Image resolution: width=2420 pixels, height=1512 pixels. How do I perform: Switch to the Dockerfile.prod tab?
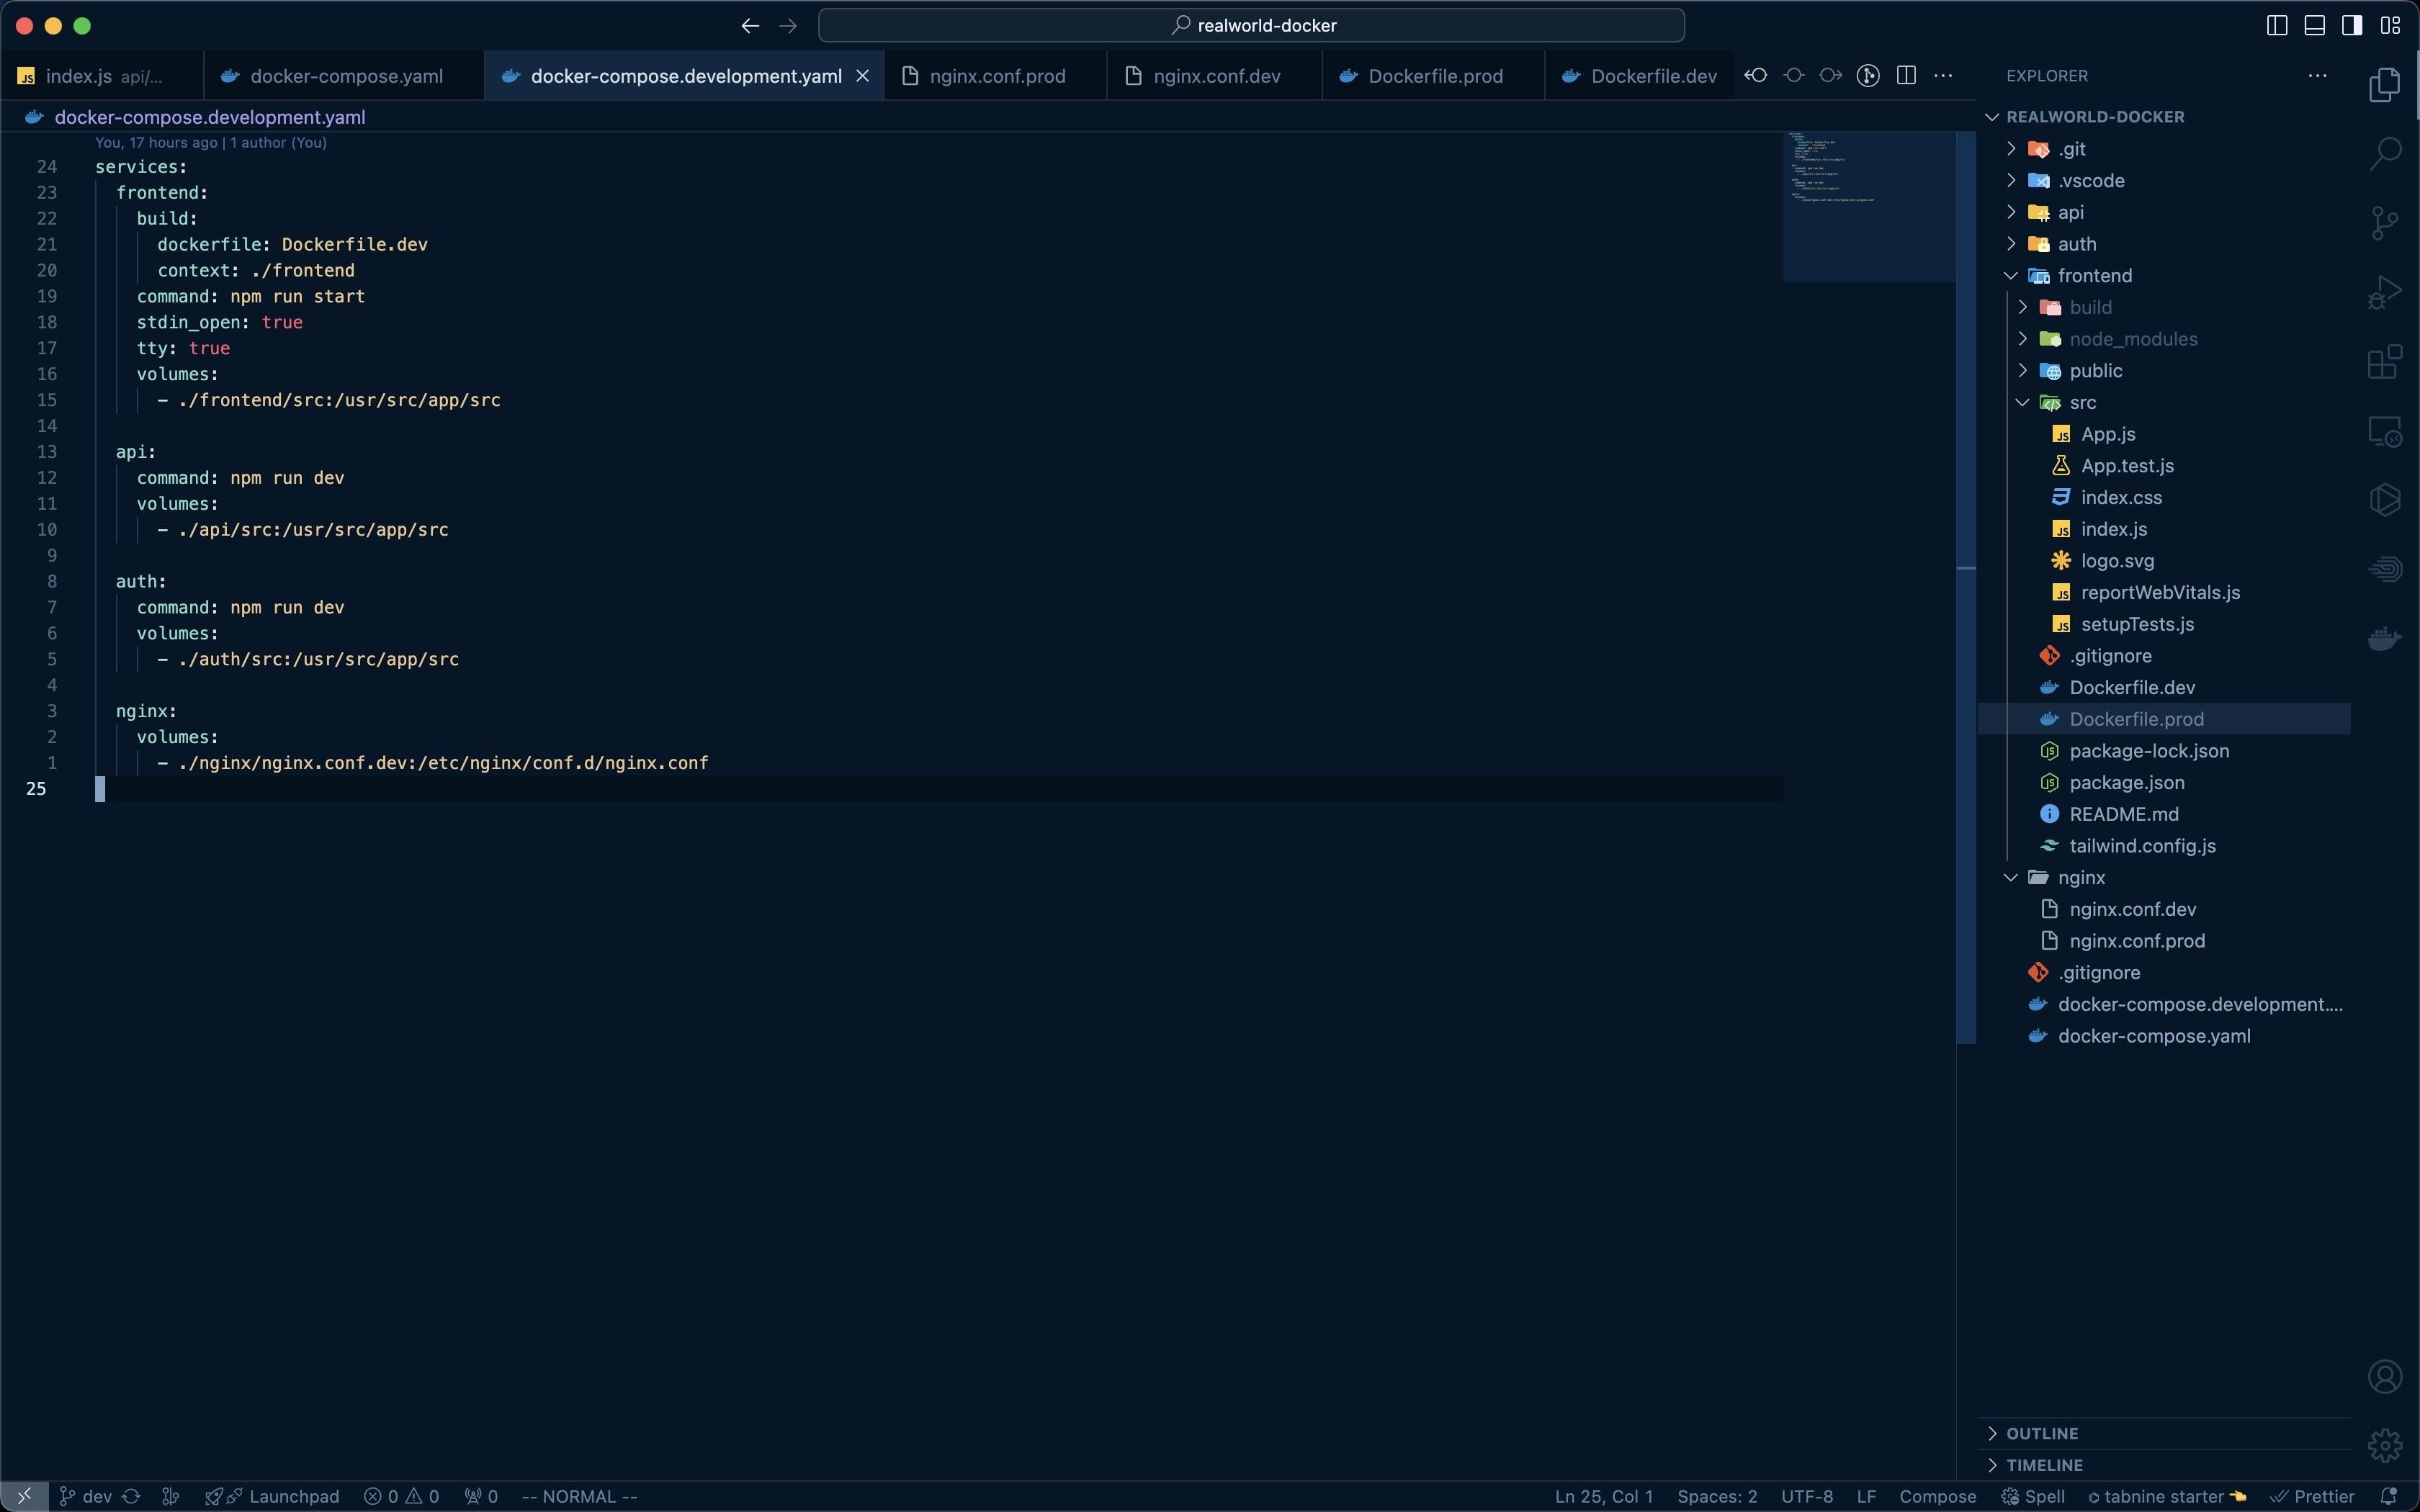pos(1433,76)
